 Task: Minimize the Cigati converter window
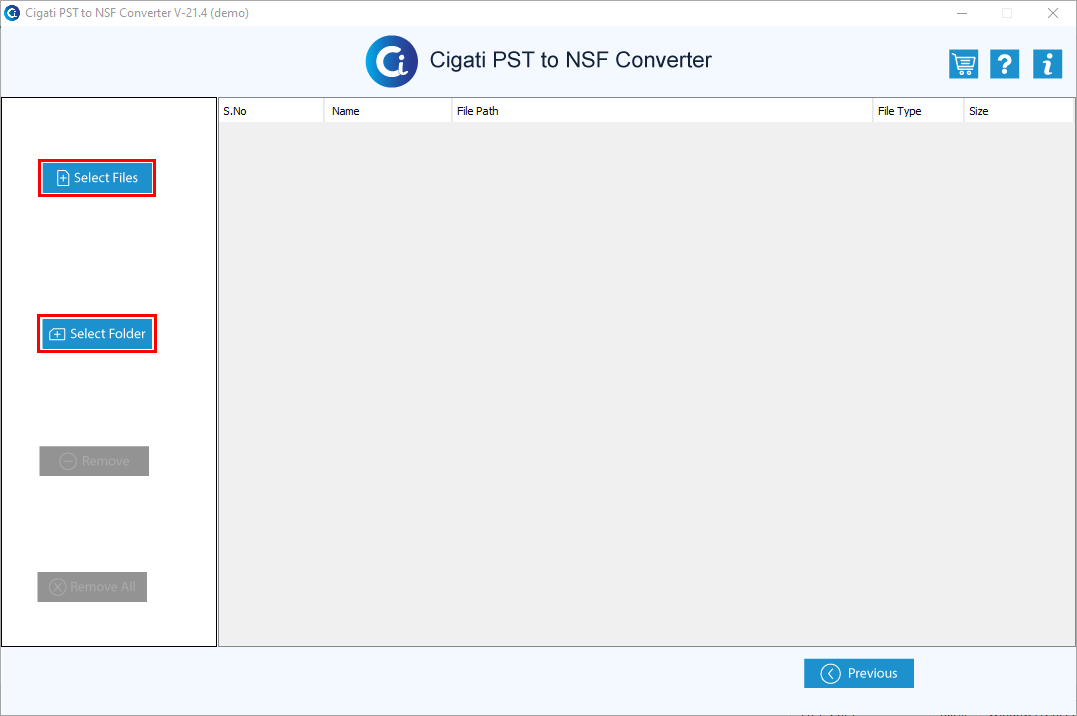(x=962, y=13)
